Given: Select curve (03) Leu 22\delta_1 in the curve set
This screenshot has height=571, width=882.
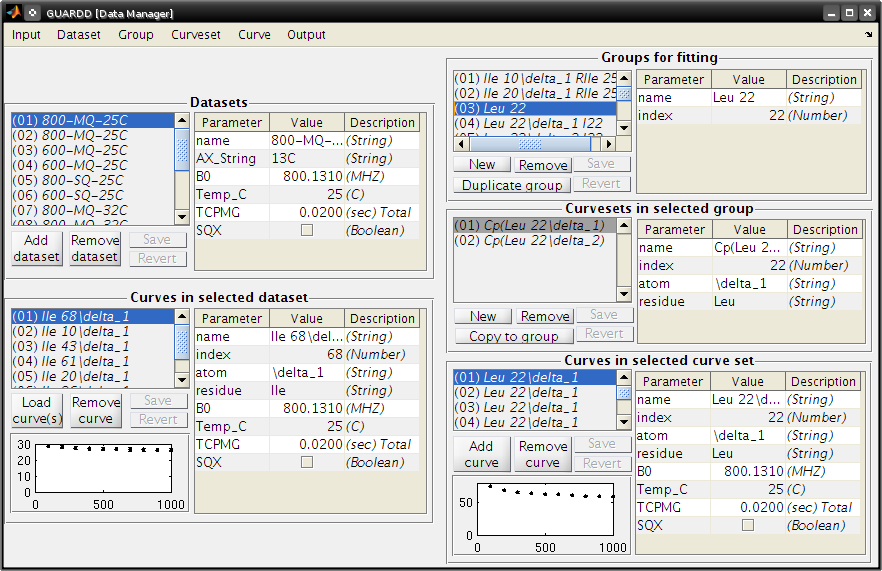Looking at the screenshot, I should [x=536, y=407].
